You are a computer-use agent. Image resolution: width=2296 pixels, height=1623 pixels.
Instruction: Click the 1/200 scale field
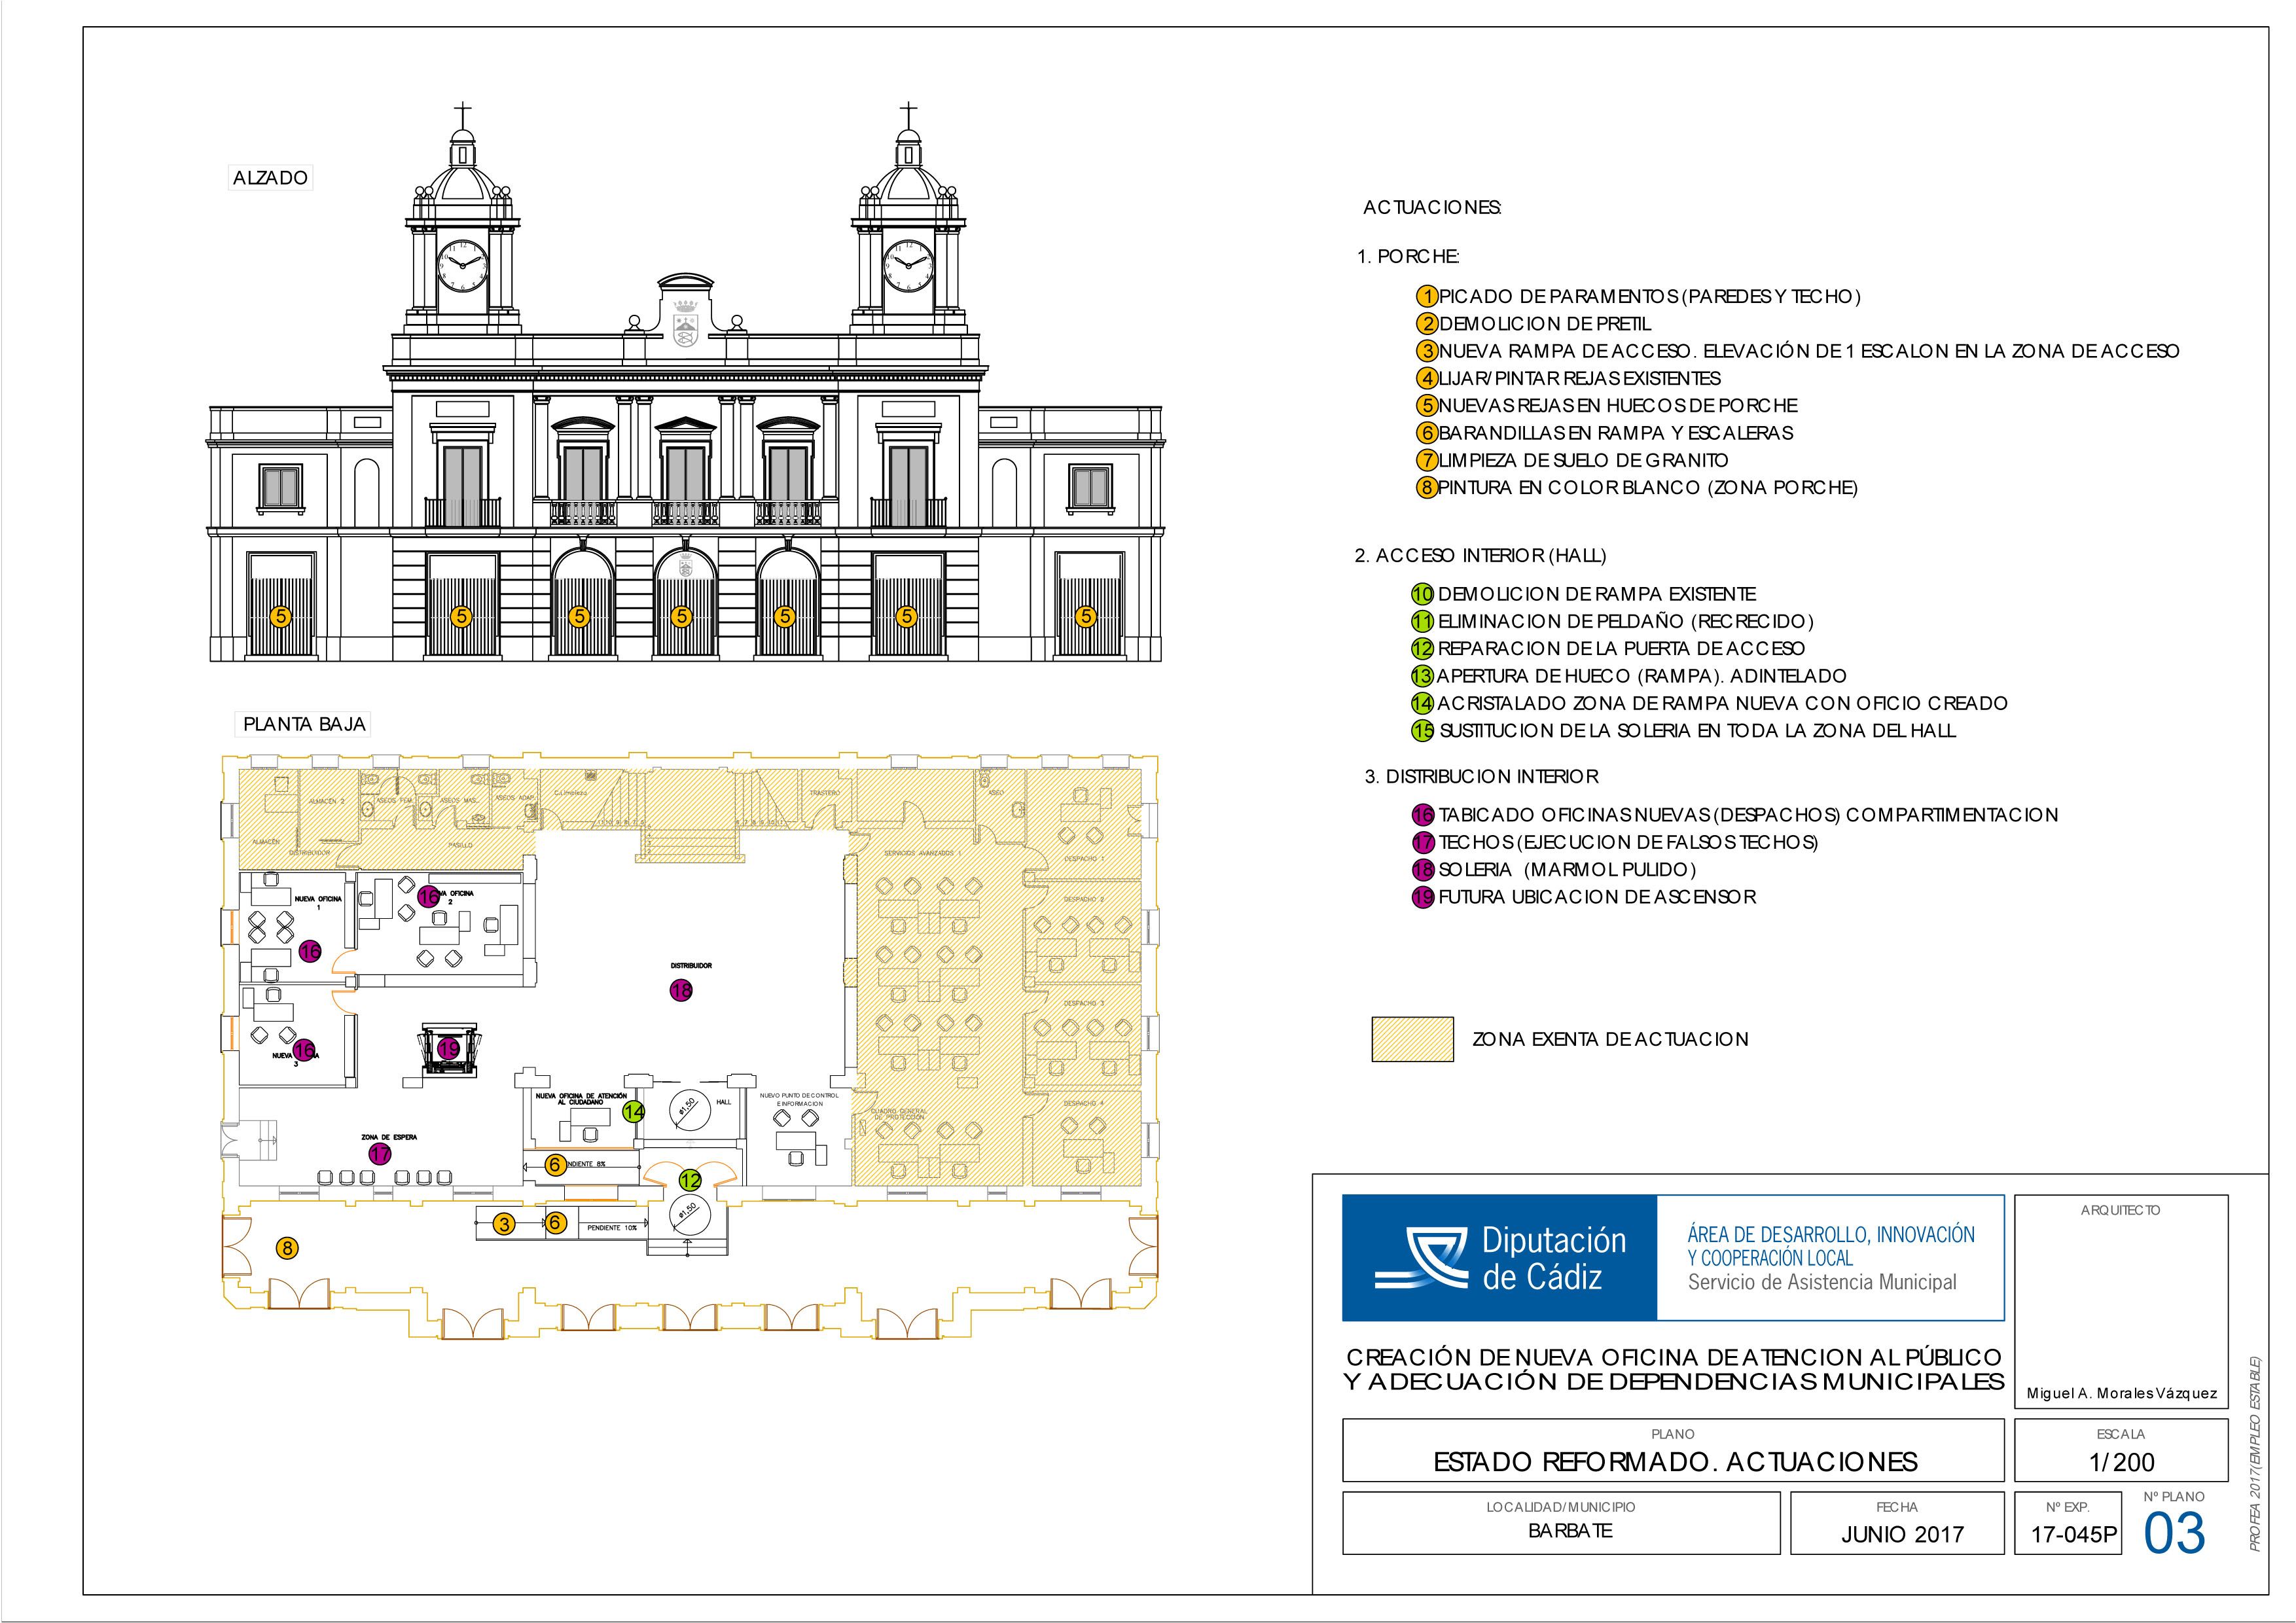pos(2121,1461)
